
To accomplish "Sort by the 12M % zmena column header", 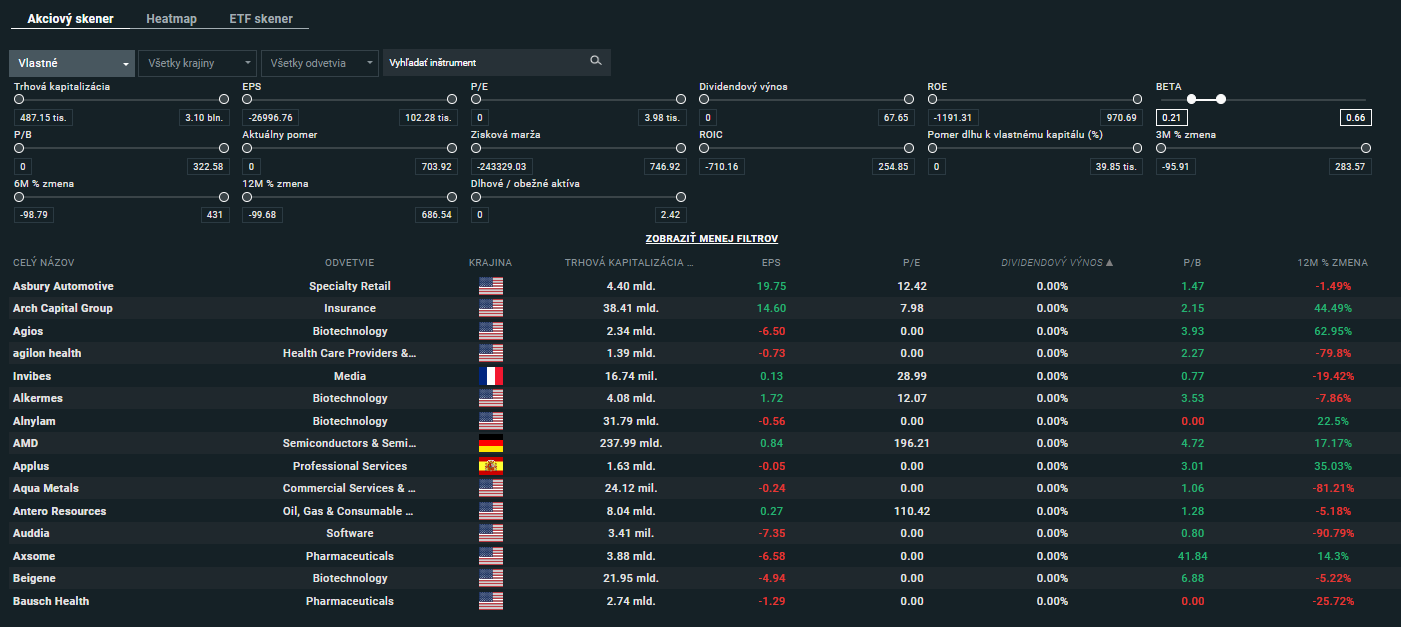I will [1331, 263].
